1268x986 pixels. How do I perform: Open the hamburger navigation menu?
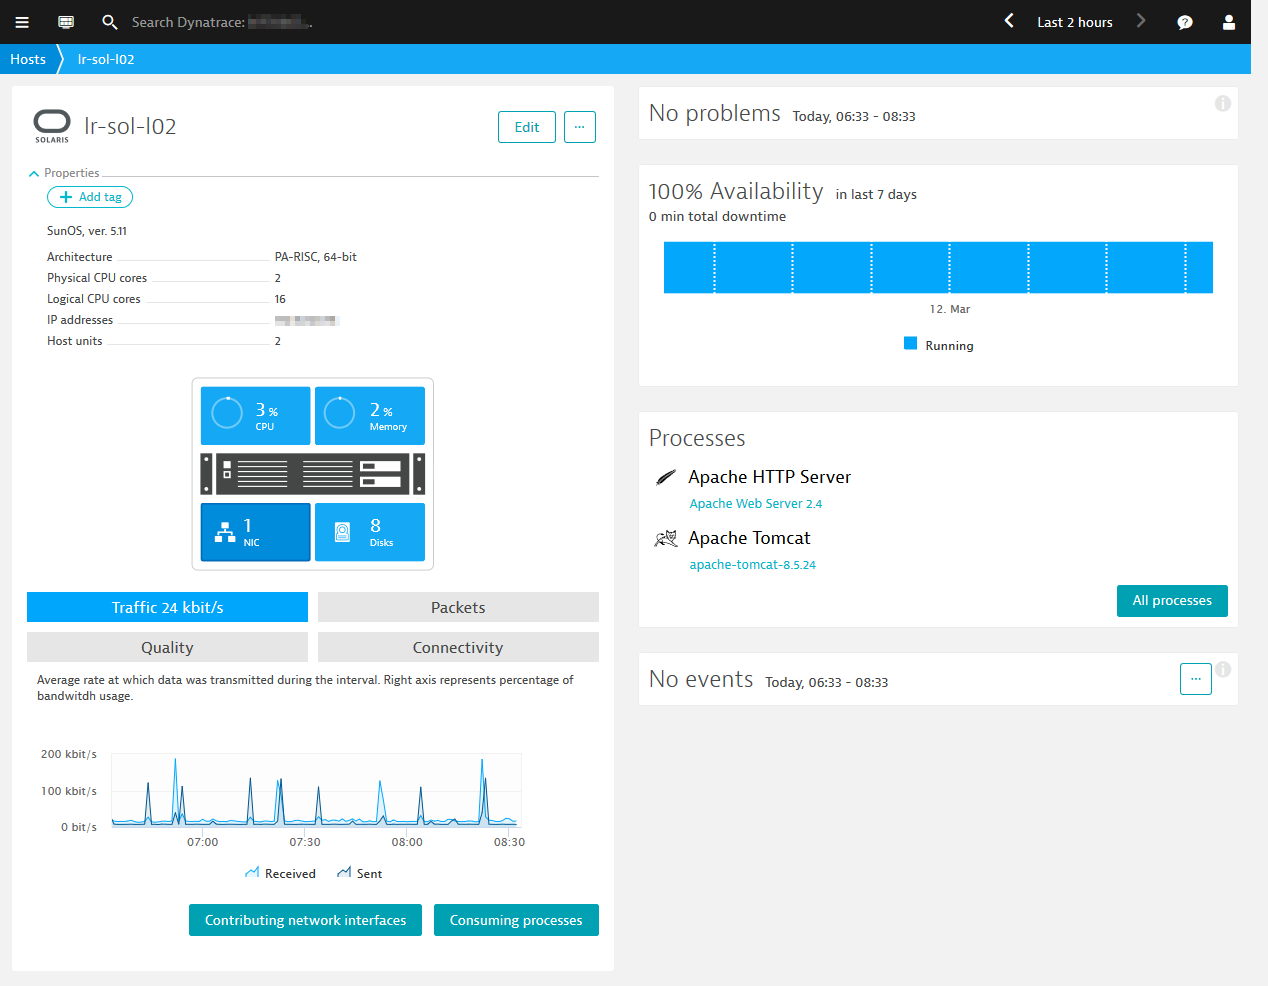click(x=22, y=22)
